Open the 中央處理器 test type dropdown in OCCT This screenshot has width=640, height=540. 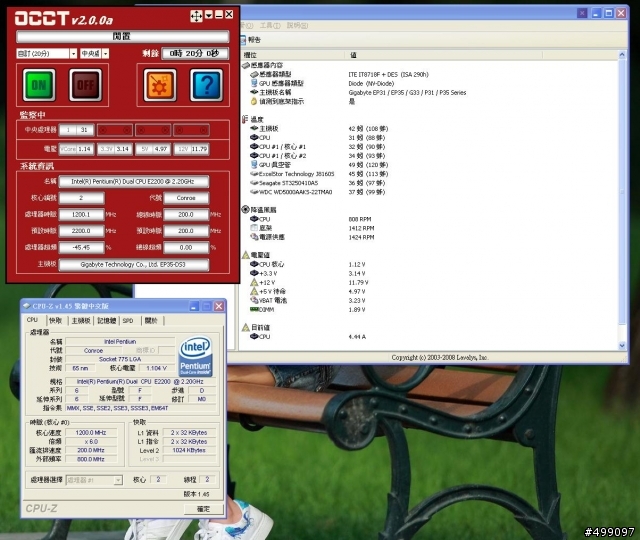[105, 53]
